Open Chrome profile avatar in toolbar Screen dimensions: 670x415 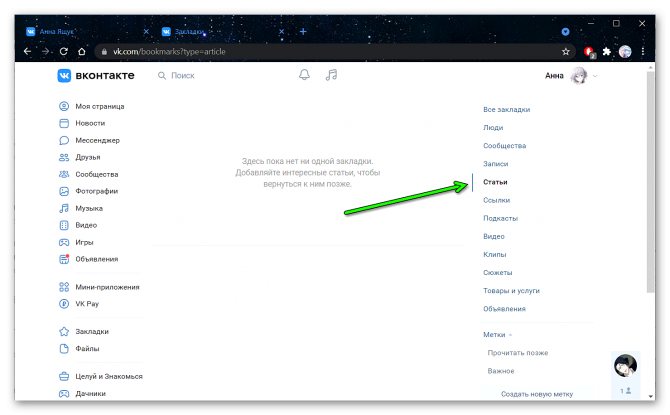point(625,52)
